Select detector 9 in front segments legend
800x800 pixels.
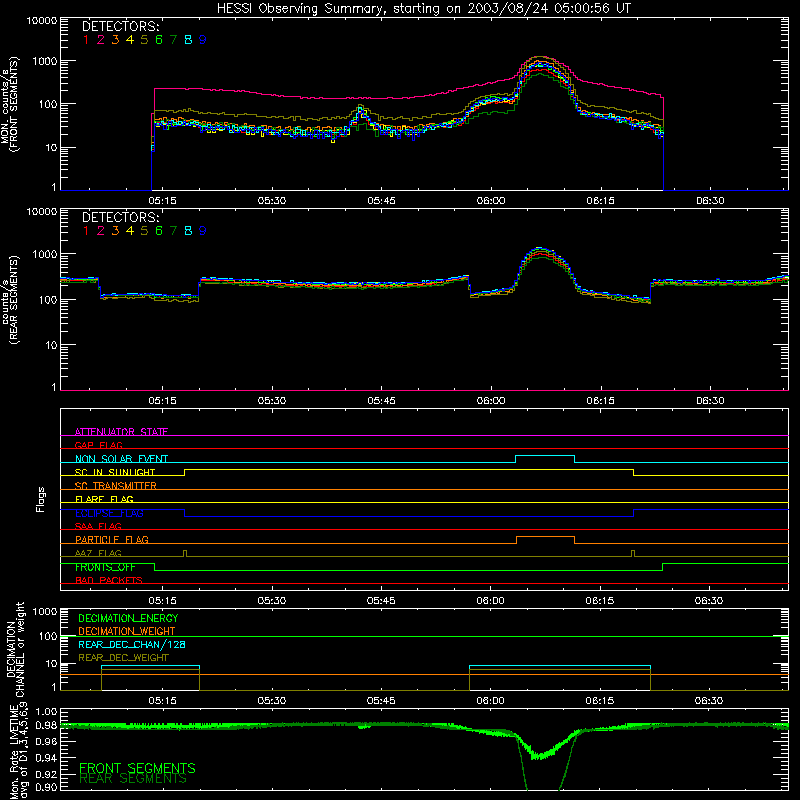[x=203, y=40]
